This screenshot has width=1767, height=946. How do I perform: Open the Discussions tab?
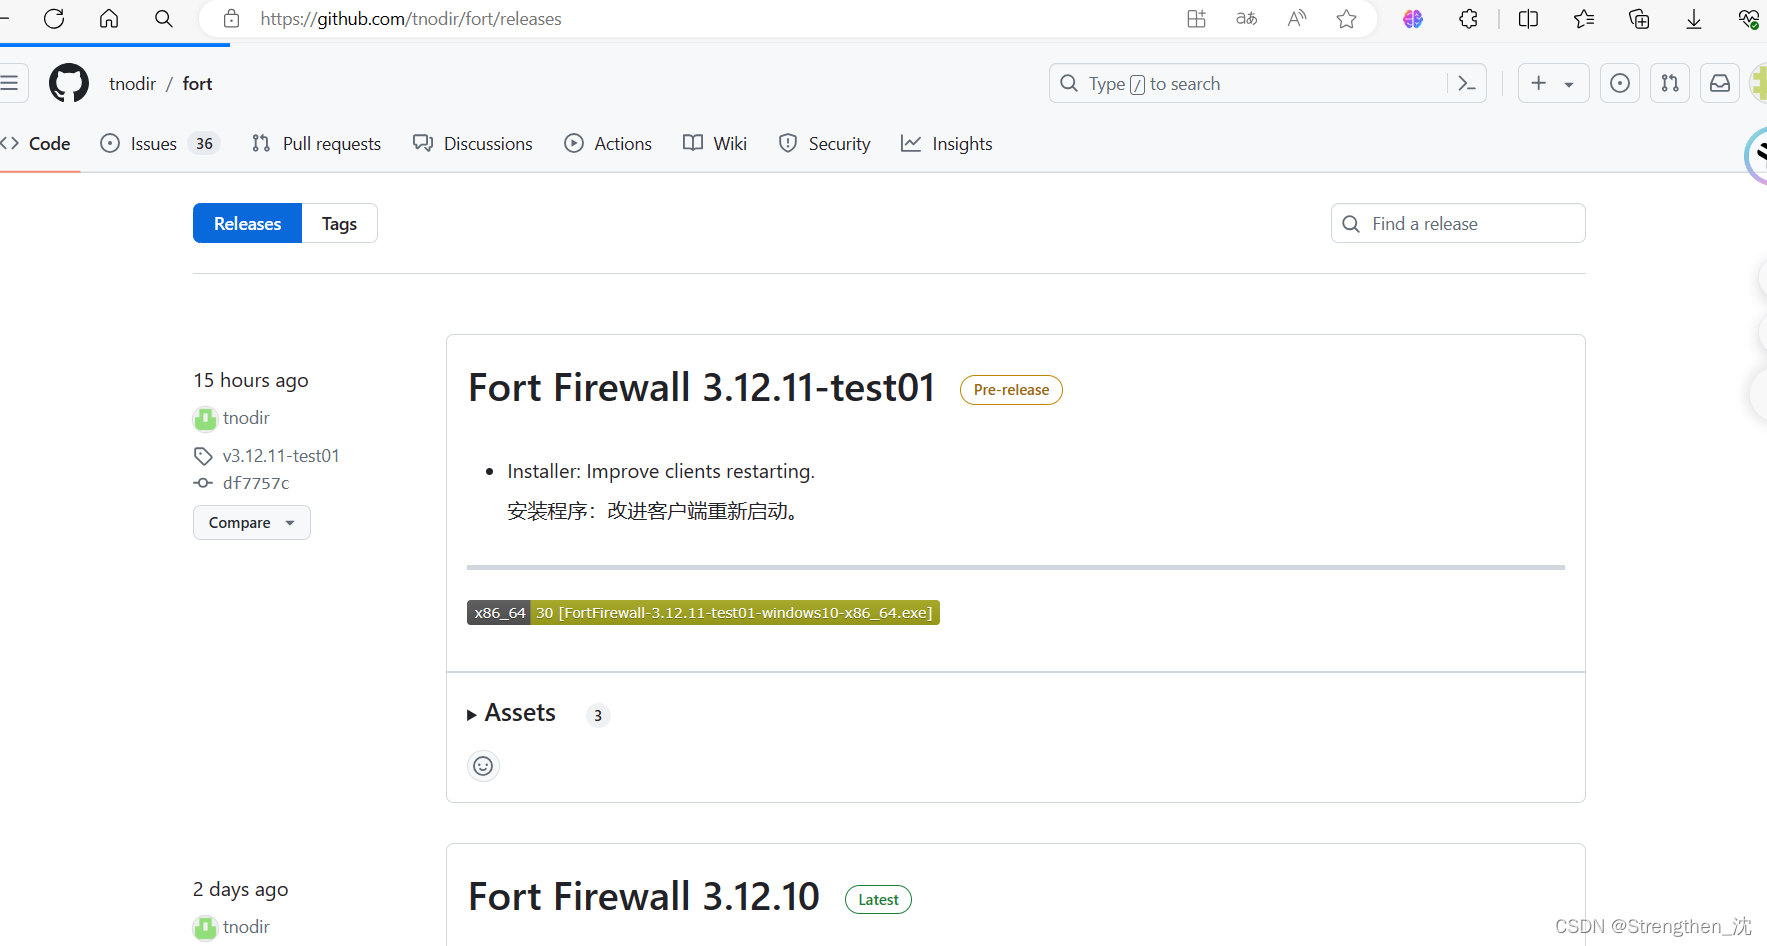[x=472, y=144]
